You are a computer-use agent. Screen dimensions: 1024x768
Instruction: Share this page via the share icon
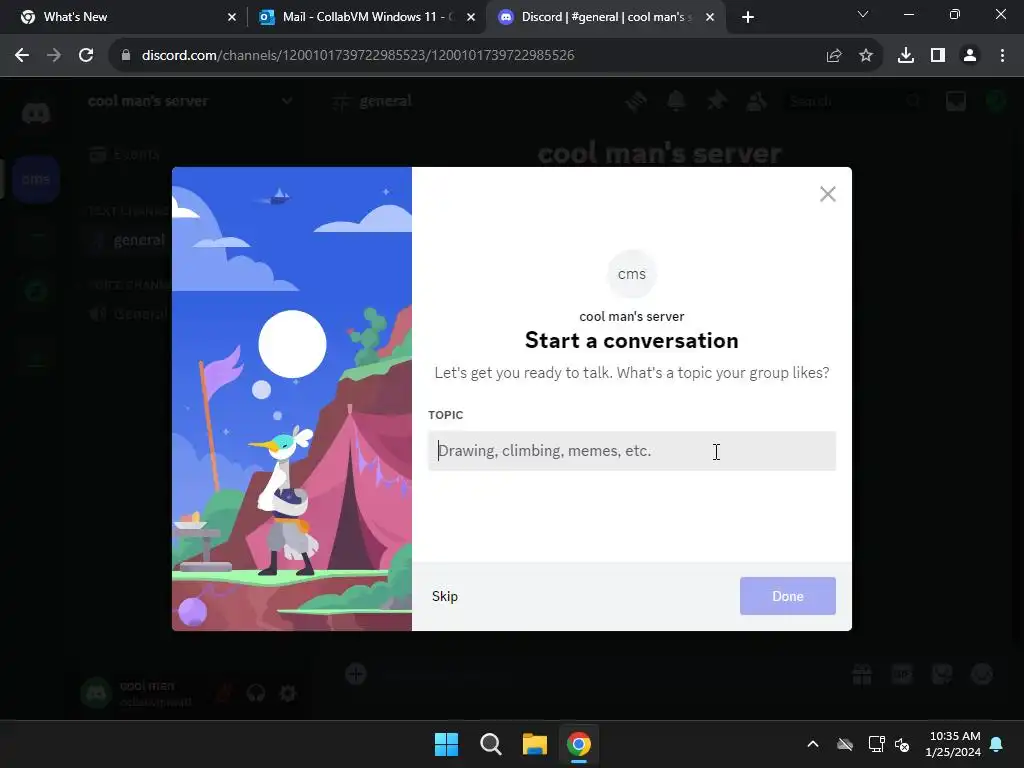[834, 56]
